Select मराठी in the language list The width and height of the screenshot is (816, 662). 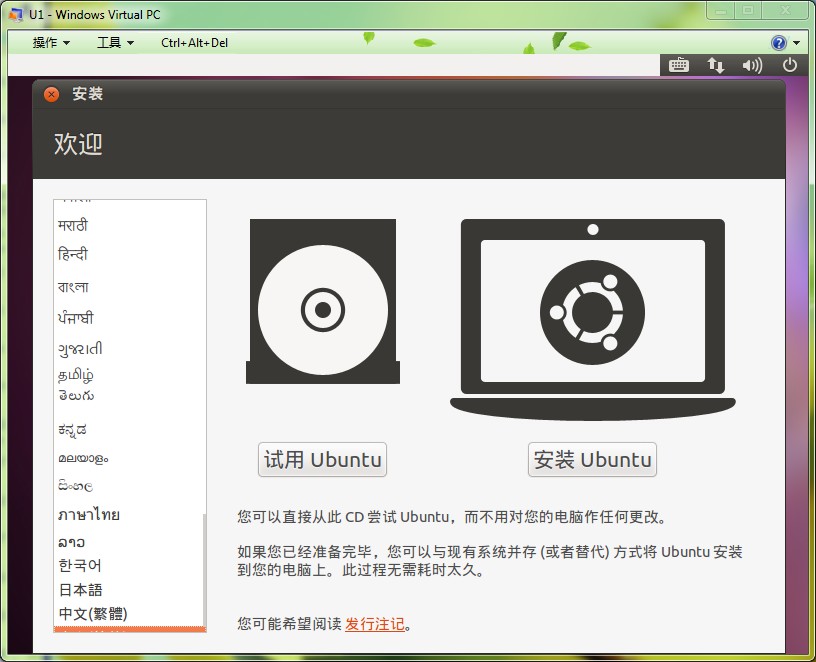click(x=128, y=225)
